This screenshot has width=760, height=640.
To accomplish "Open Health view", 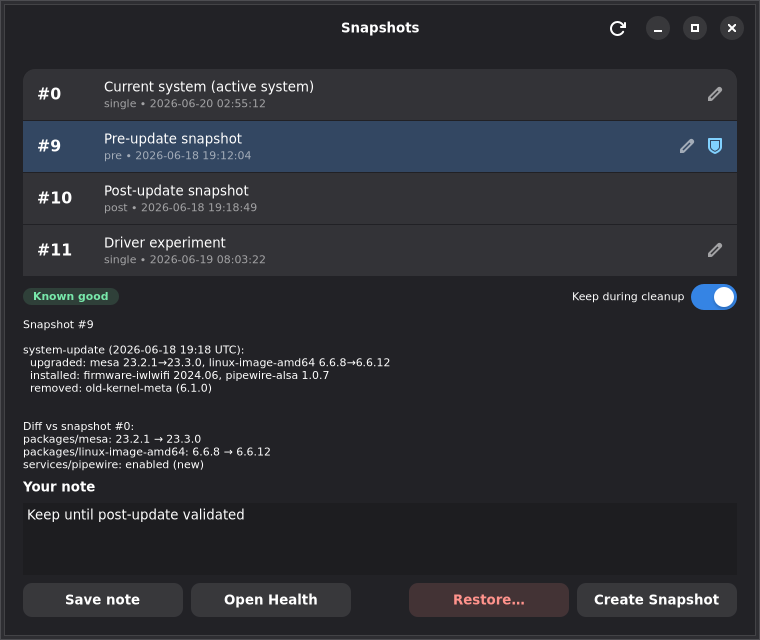I will pos(270,600).
